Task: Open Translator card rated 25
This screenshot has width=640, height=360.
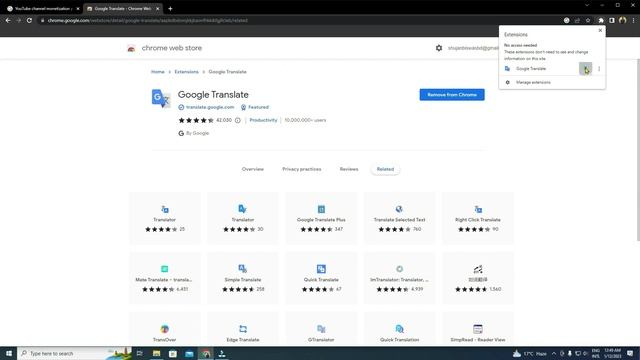Action: tap(165, 218)
